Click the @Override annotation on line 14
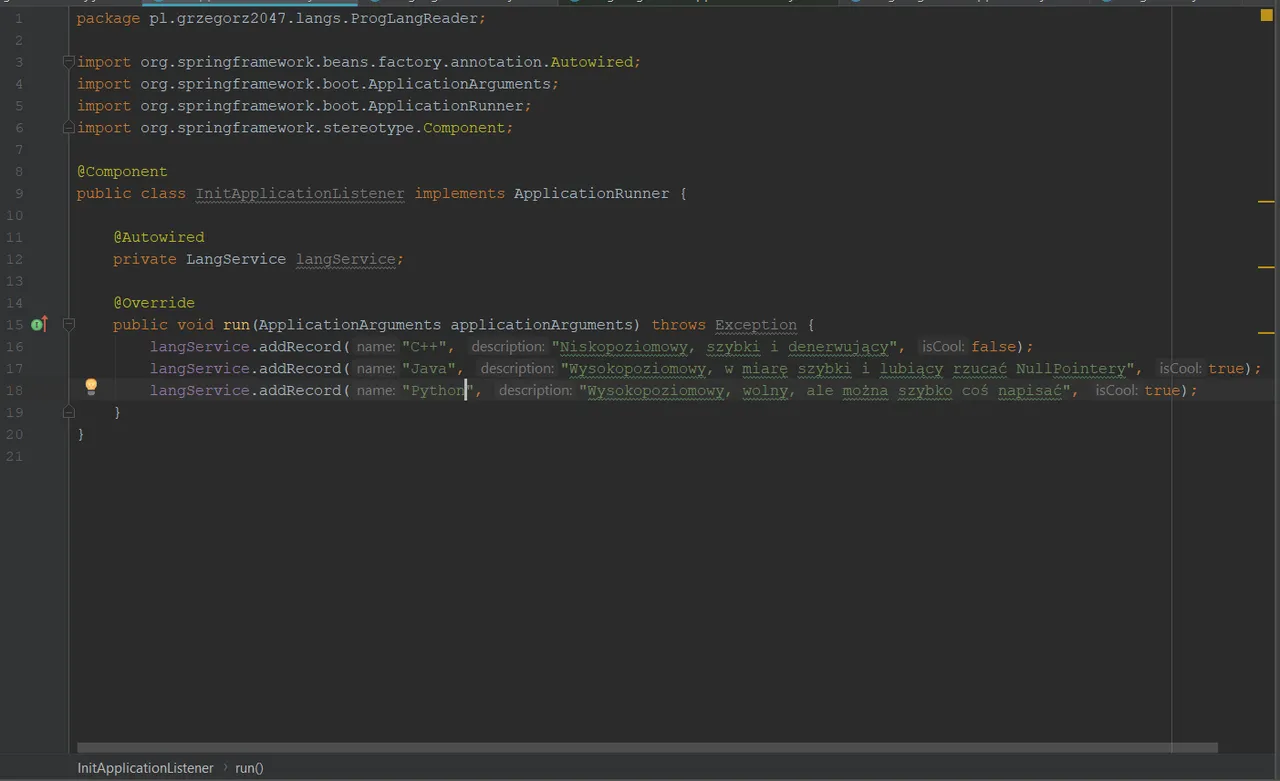This screenshot has height=781, width=1280. click(x=154, y=302)
